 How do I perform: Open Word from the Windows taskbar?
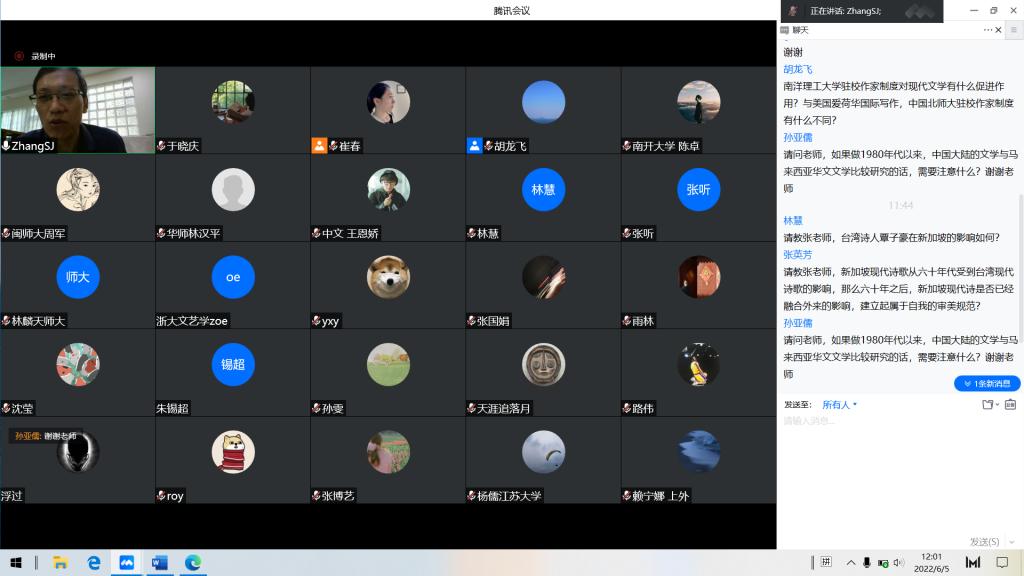point(159,563)
